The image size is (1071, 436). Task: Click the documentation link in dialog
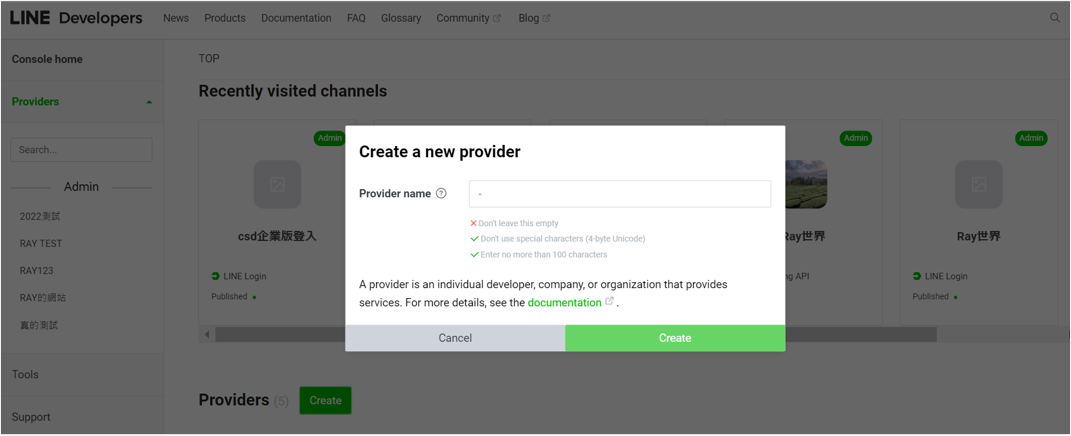tap(565, 302)
